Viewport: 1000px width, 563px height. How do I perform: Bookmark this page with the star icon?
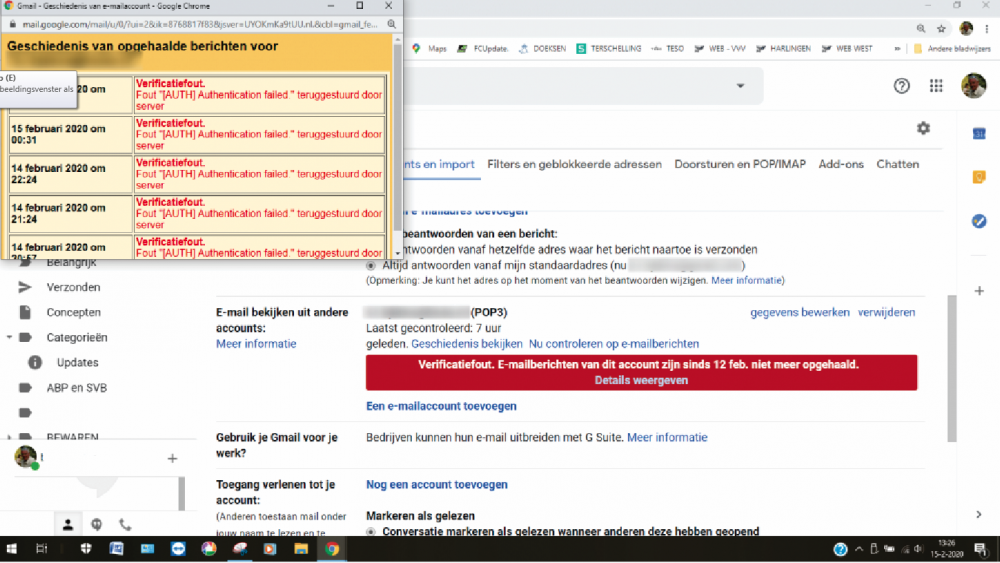coord(941,28)
